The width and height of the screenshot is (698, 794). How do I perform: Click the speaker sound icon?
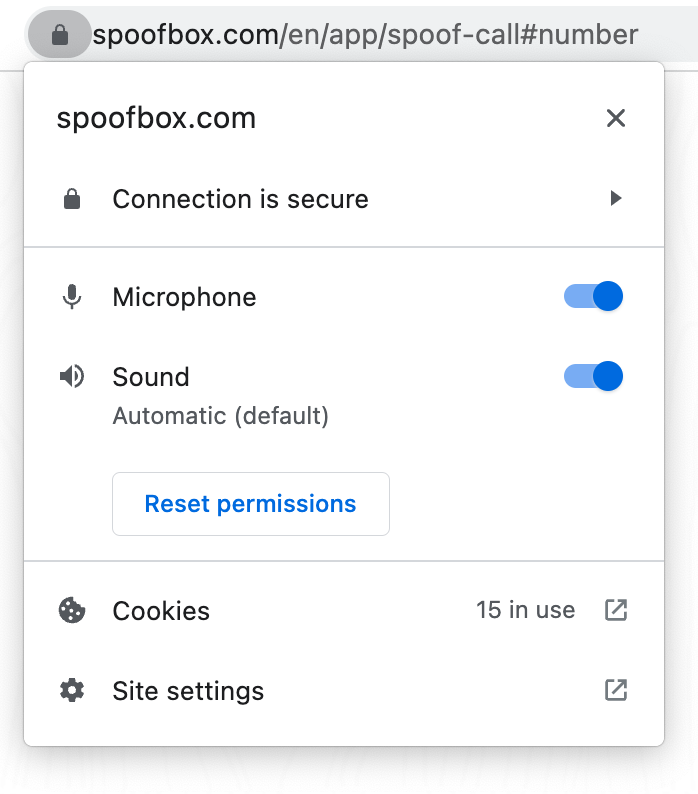point(71,377)
